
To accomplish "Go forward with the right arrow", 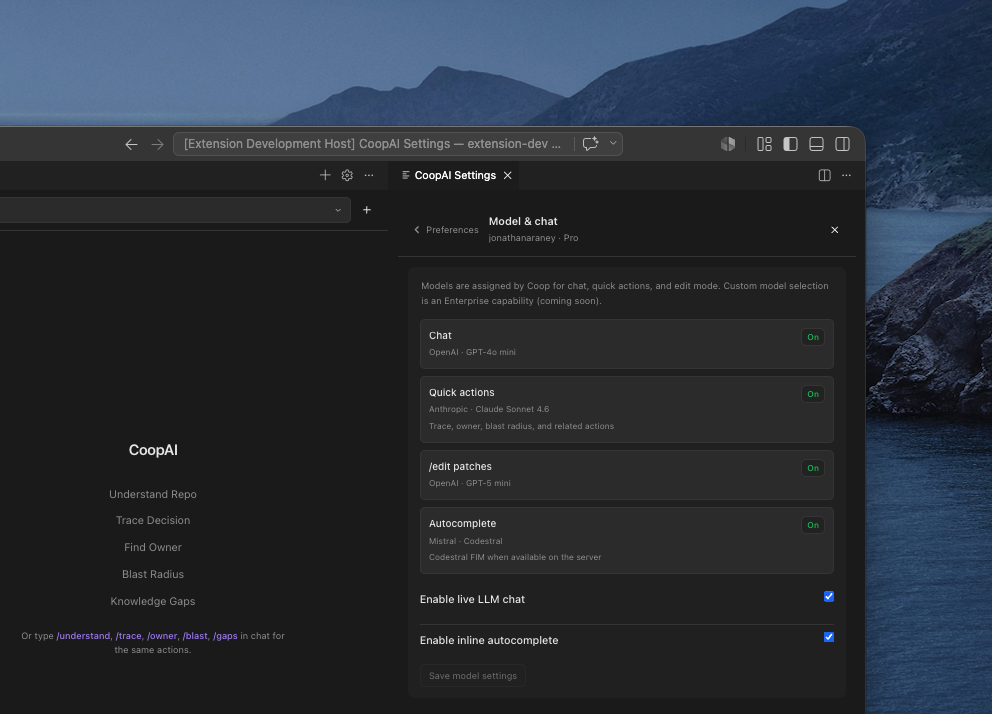I will pyautogui.click(x=158, y=144).
